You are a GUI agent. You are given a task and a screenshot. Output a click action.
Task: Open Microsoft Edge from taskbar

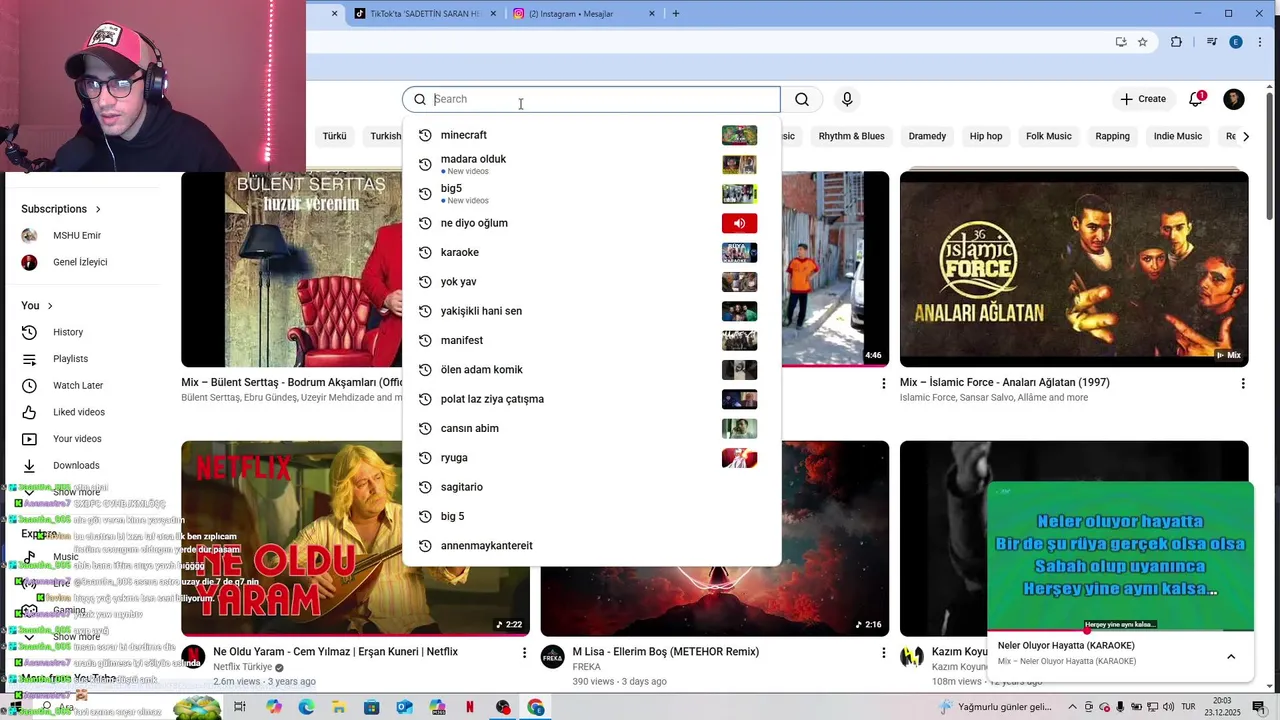point(306,707)
